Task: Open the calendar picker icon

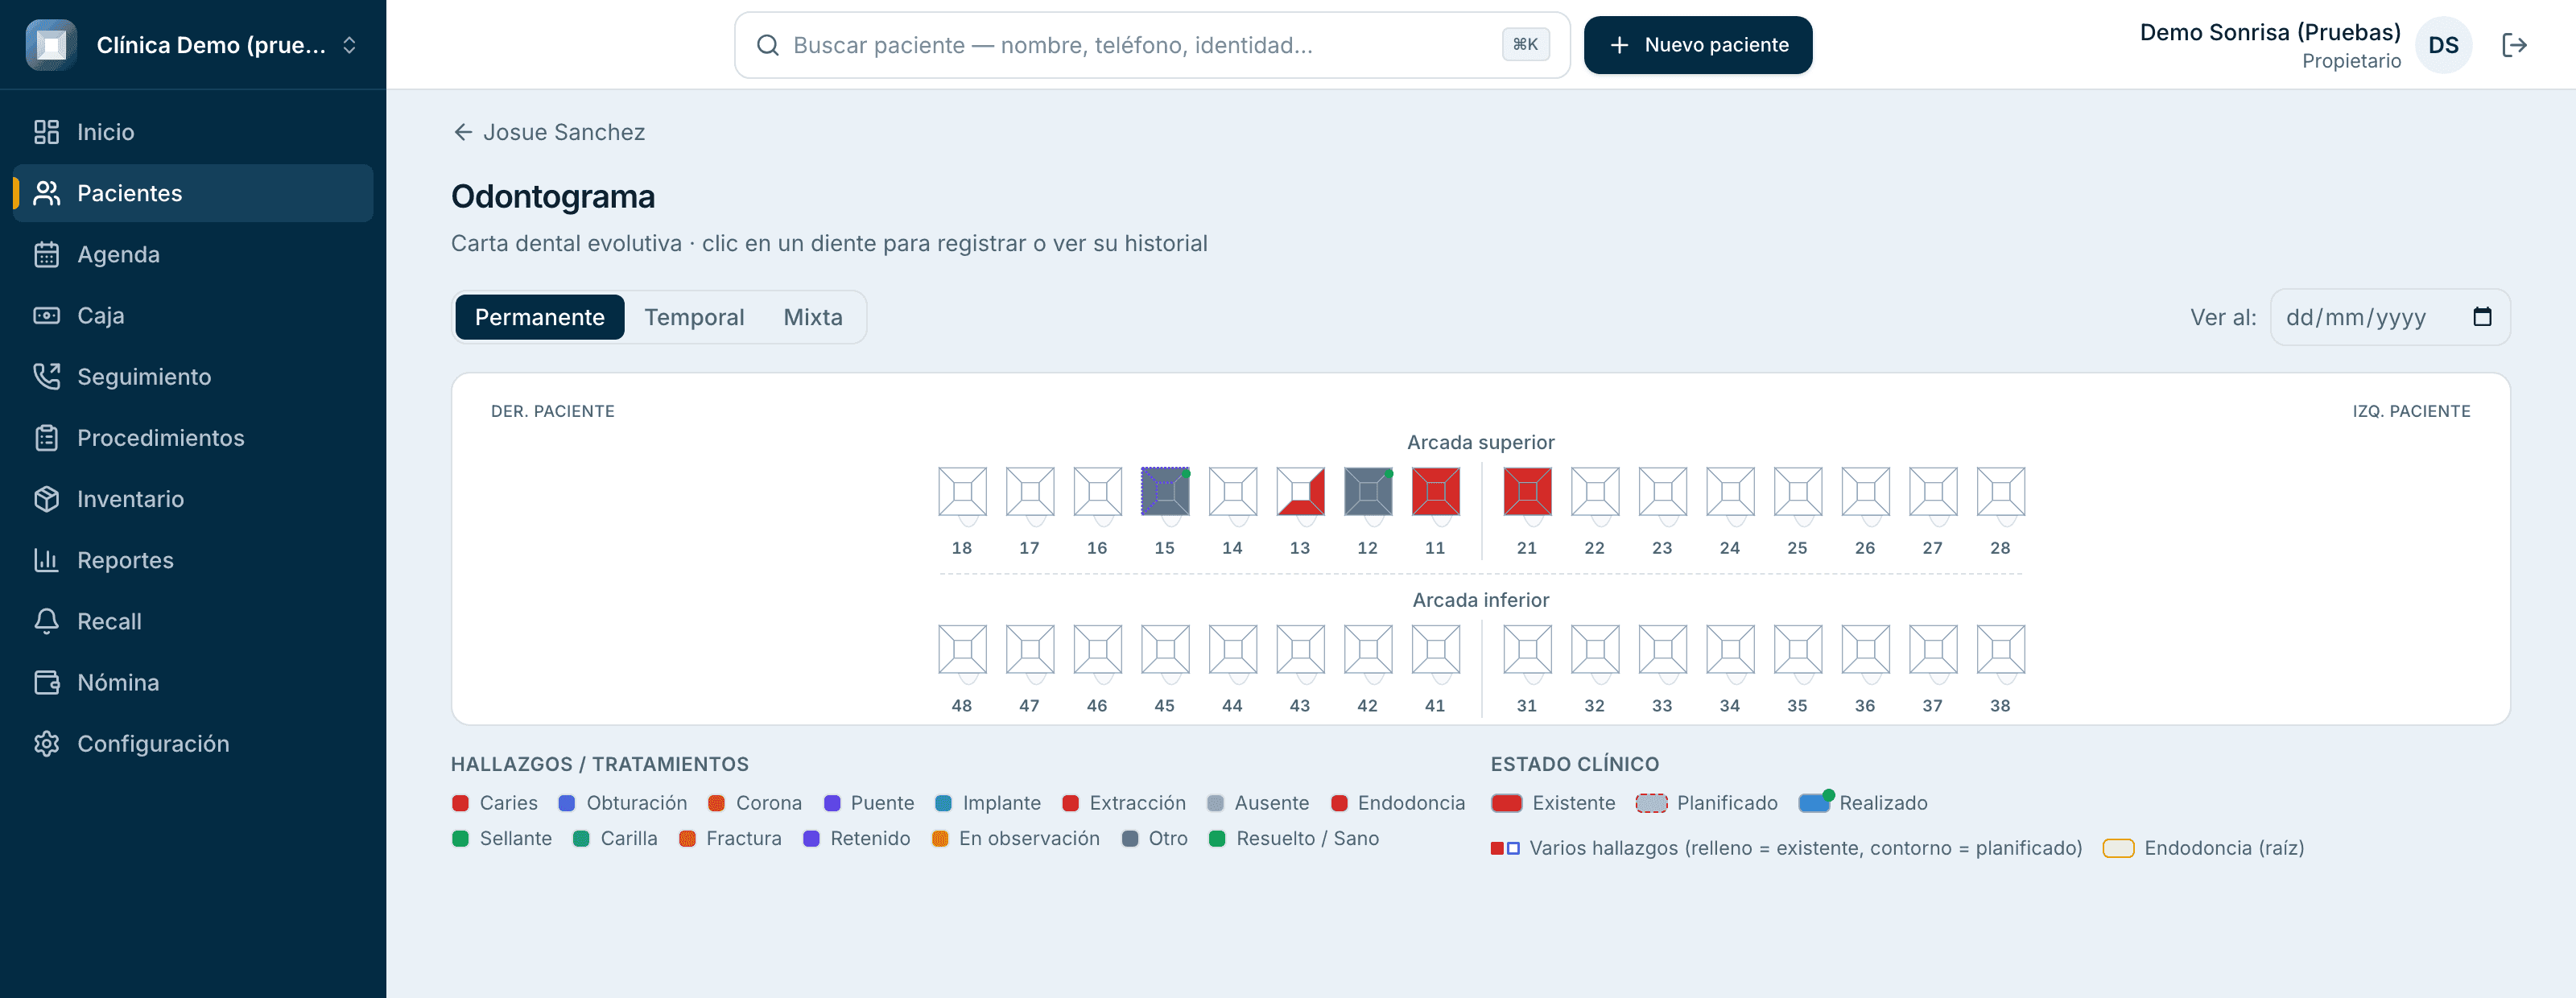Action: [2482, 317]
